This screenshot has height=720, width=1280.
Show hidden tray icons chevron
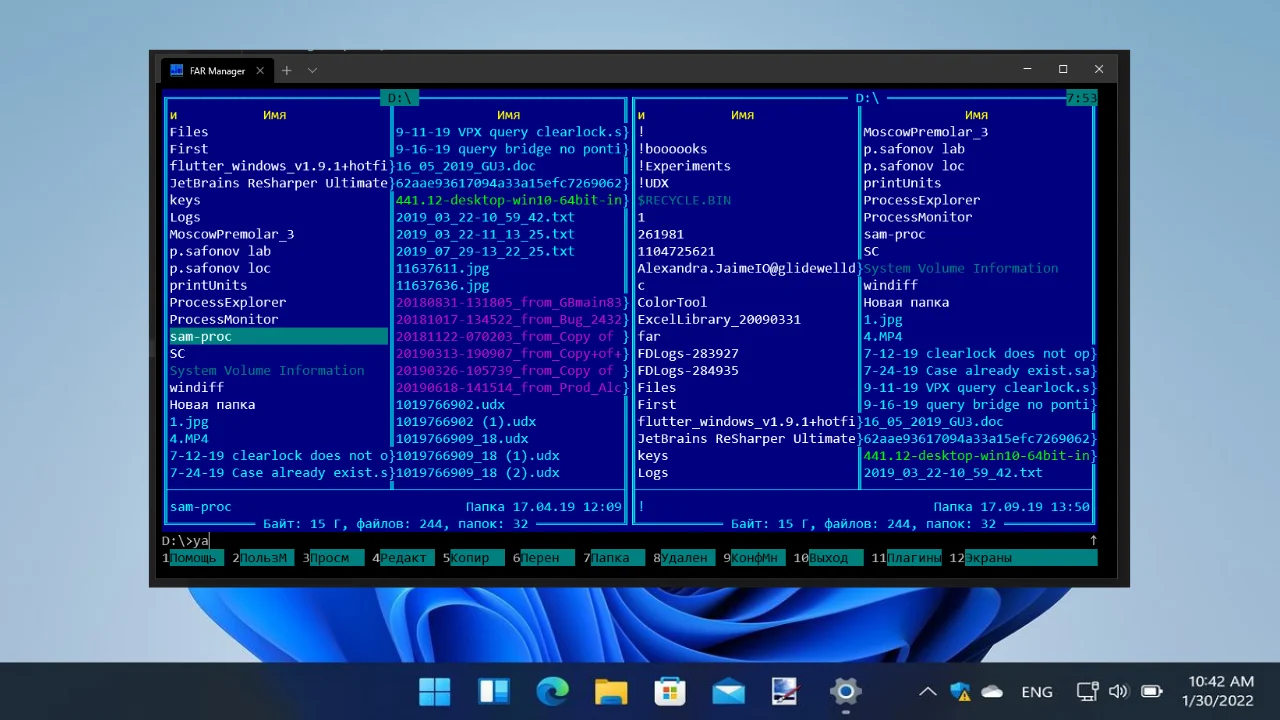(928, 691)
